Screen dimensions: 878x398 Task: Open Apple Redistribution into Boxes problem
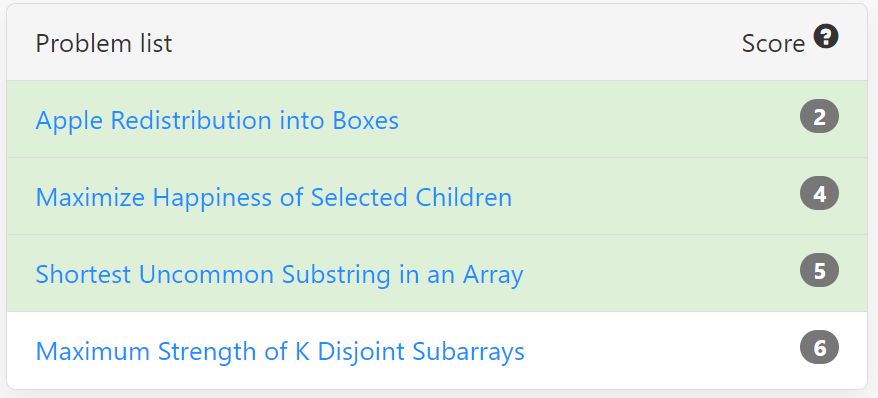(217, 120)
